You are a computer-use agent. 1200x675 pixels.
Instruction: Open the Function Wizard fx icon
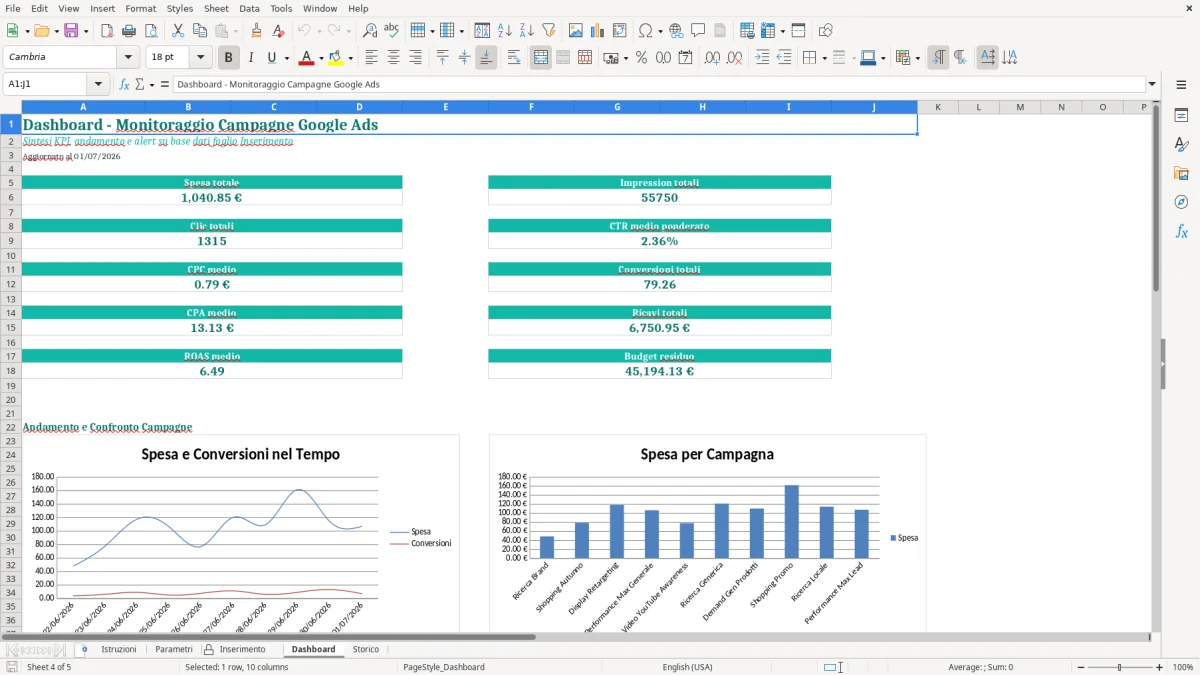click(124, 84)
